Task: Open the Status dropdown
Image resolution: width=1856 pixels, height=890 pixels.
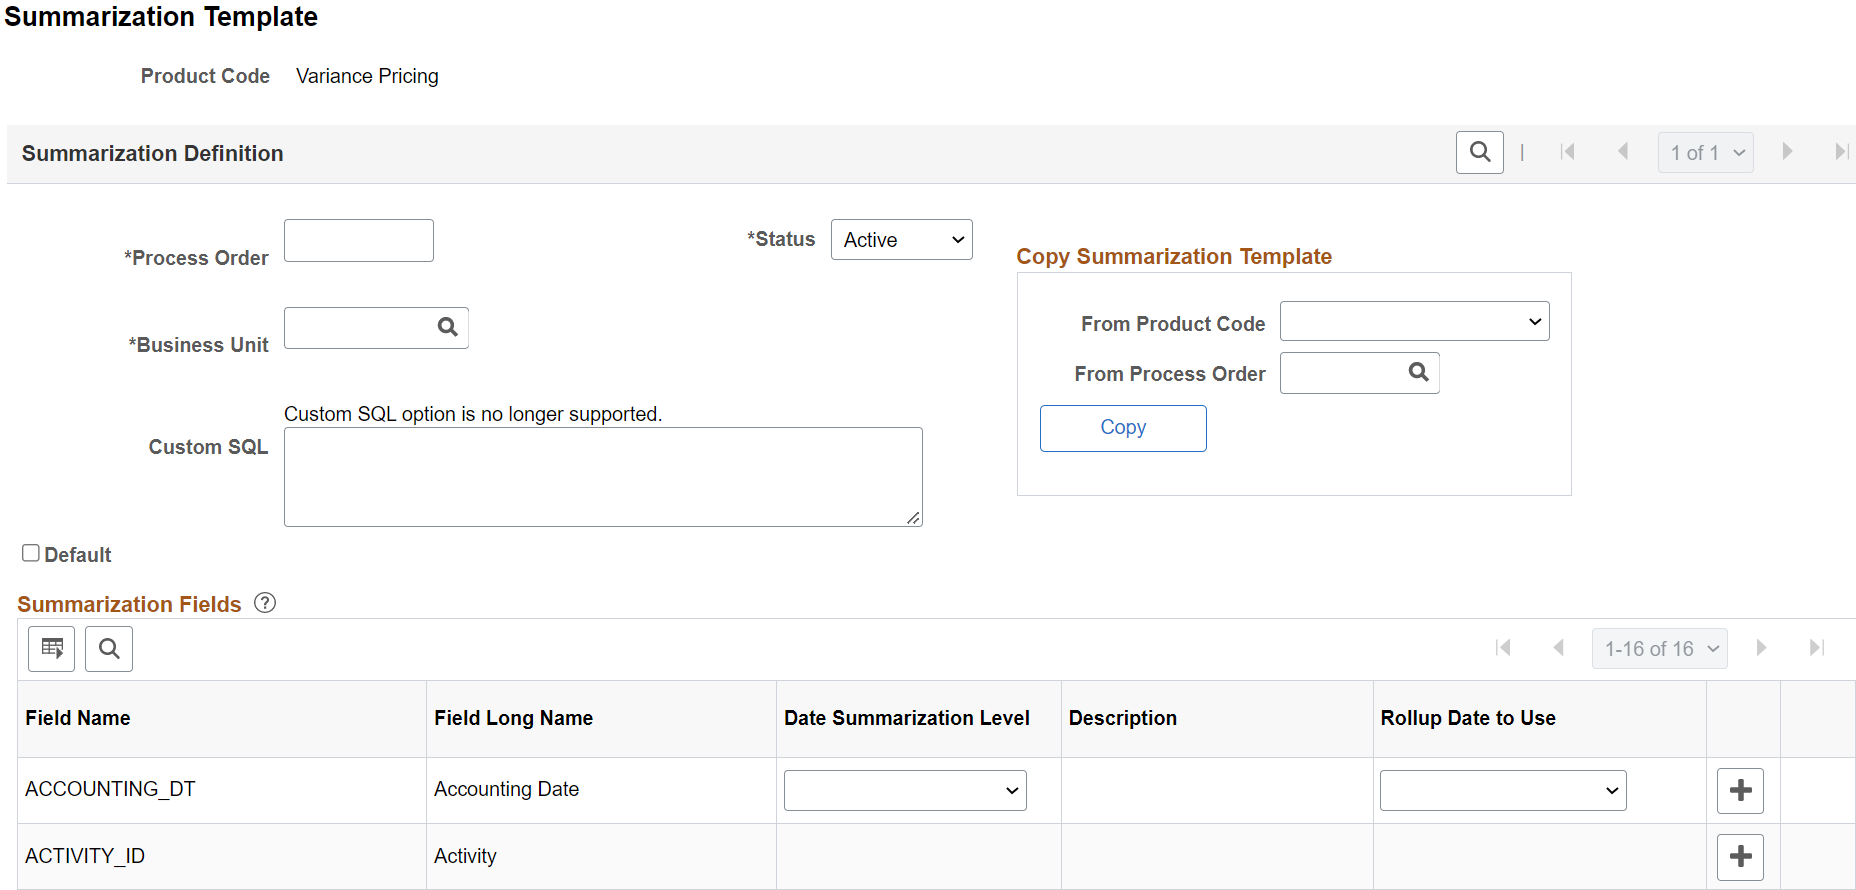Action: [x=901, y=240]
